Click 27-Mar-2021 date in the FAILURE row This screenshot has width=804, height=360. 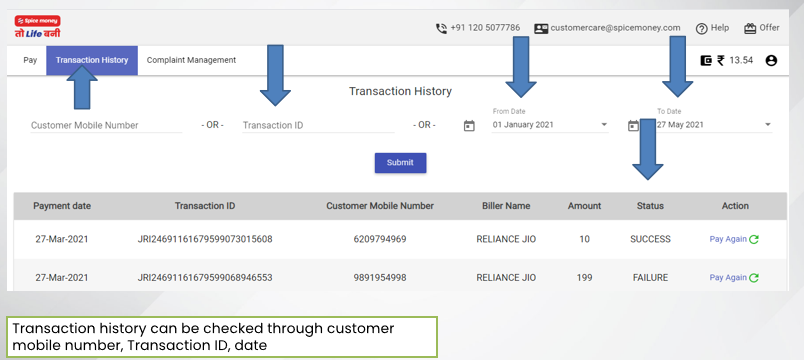(62, 278)
